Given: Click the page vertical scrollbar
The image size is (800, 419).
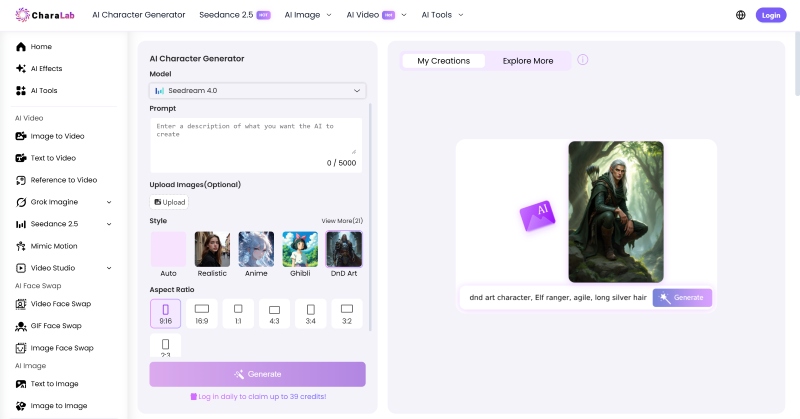Looking at the screenshot, I should click(797, 64).
